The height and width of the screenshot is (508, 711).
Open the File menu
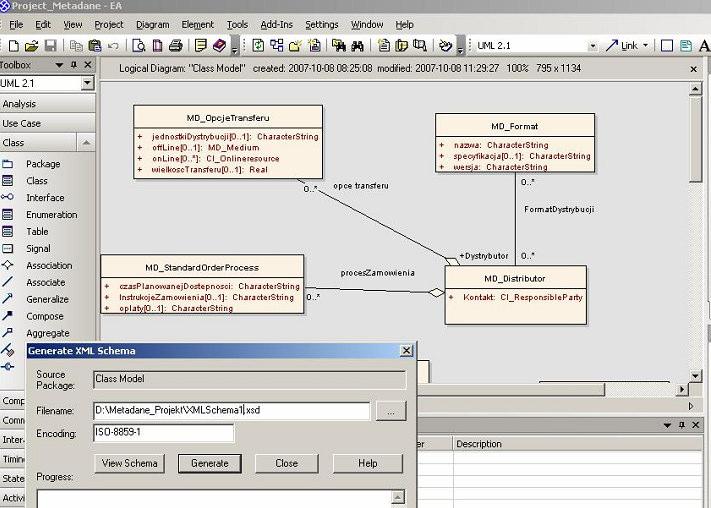tap(16, 24)
